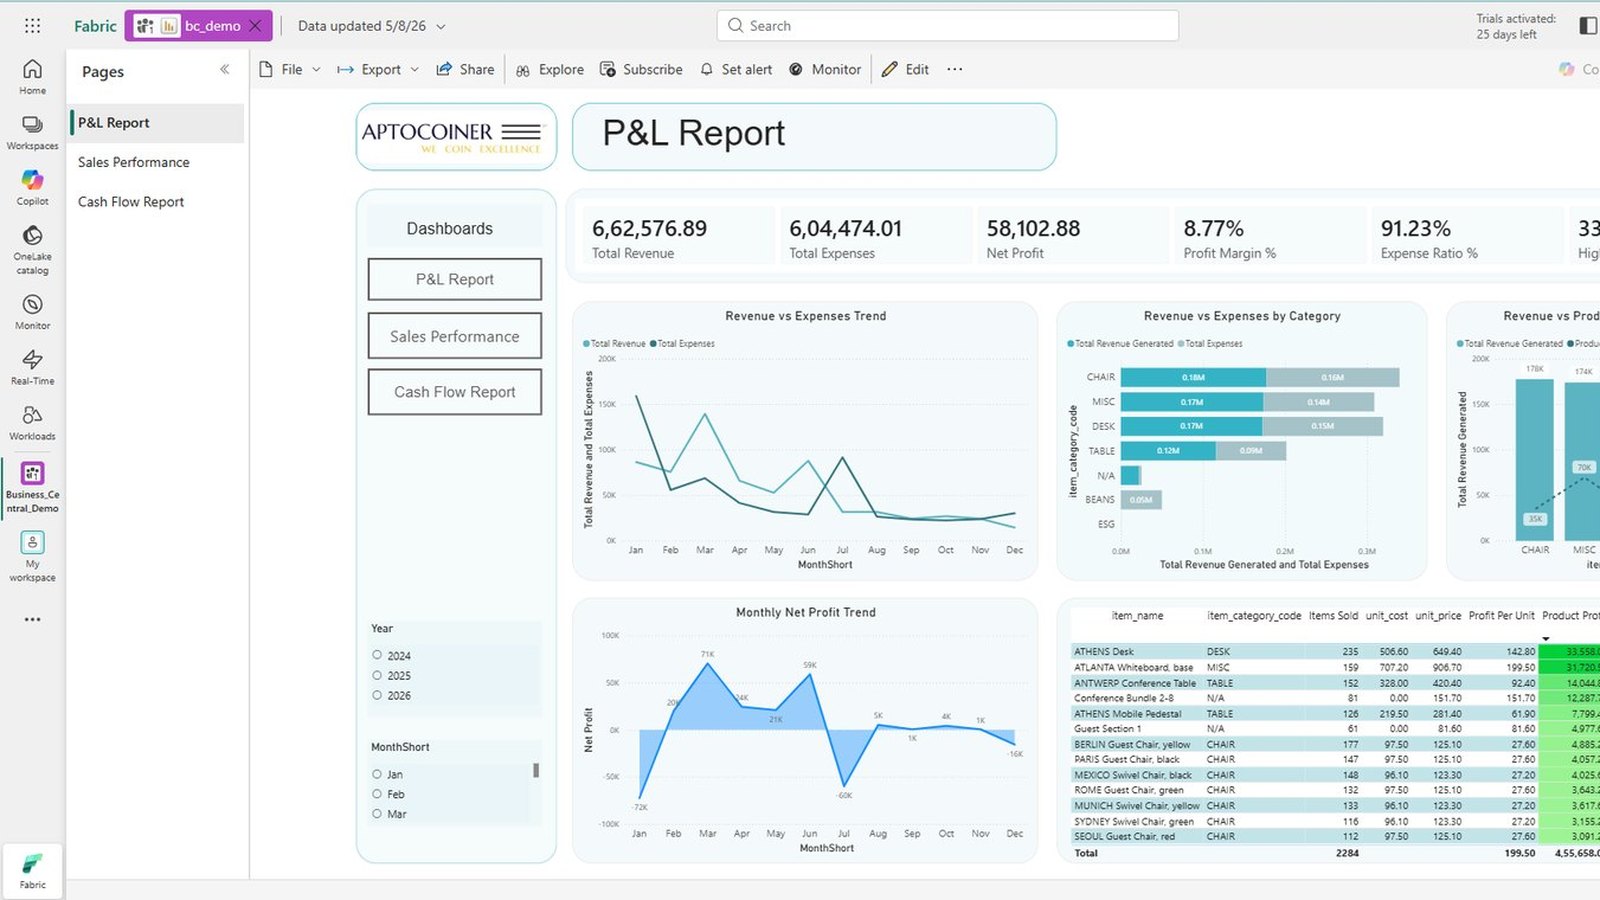This screenshot has height=900, width=1600.
Task: Open the P&L Report page tab
Action: coord(156,123)
